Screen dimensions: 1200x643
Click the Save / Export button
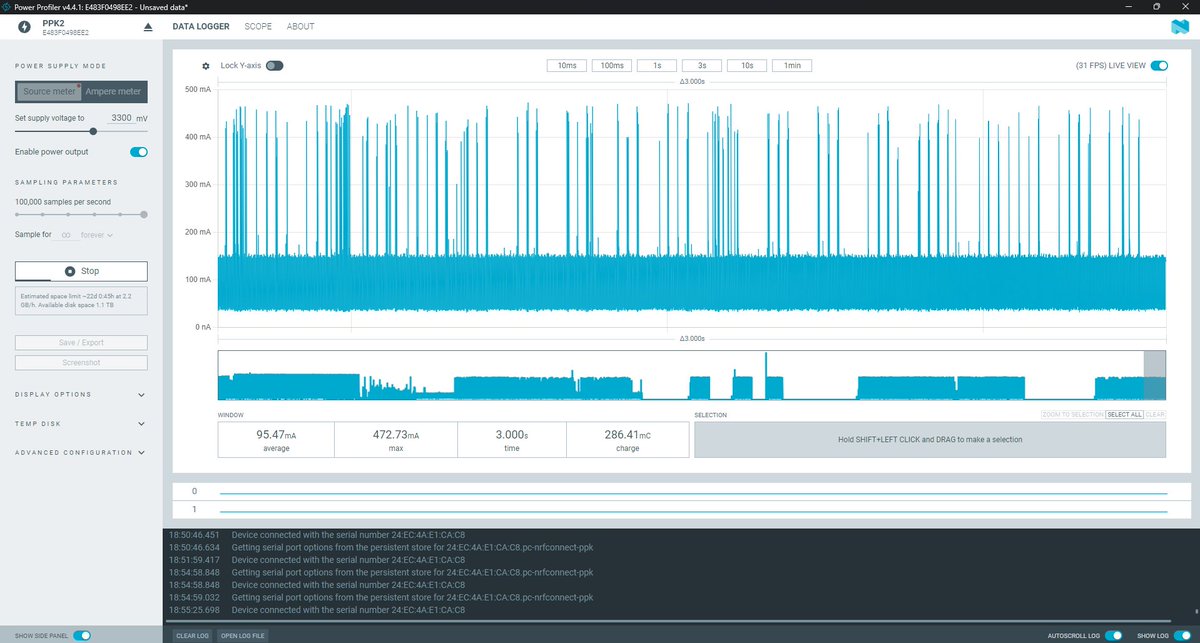point(81,343)
